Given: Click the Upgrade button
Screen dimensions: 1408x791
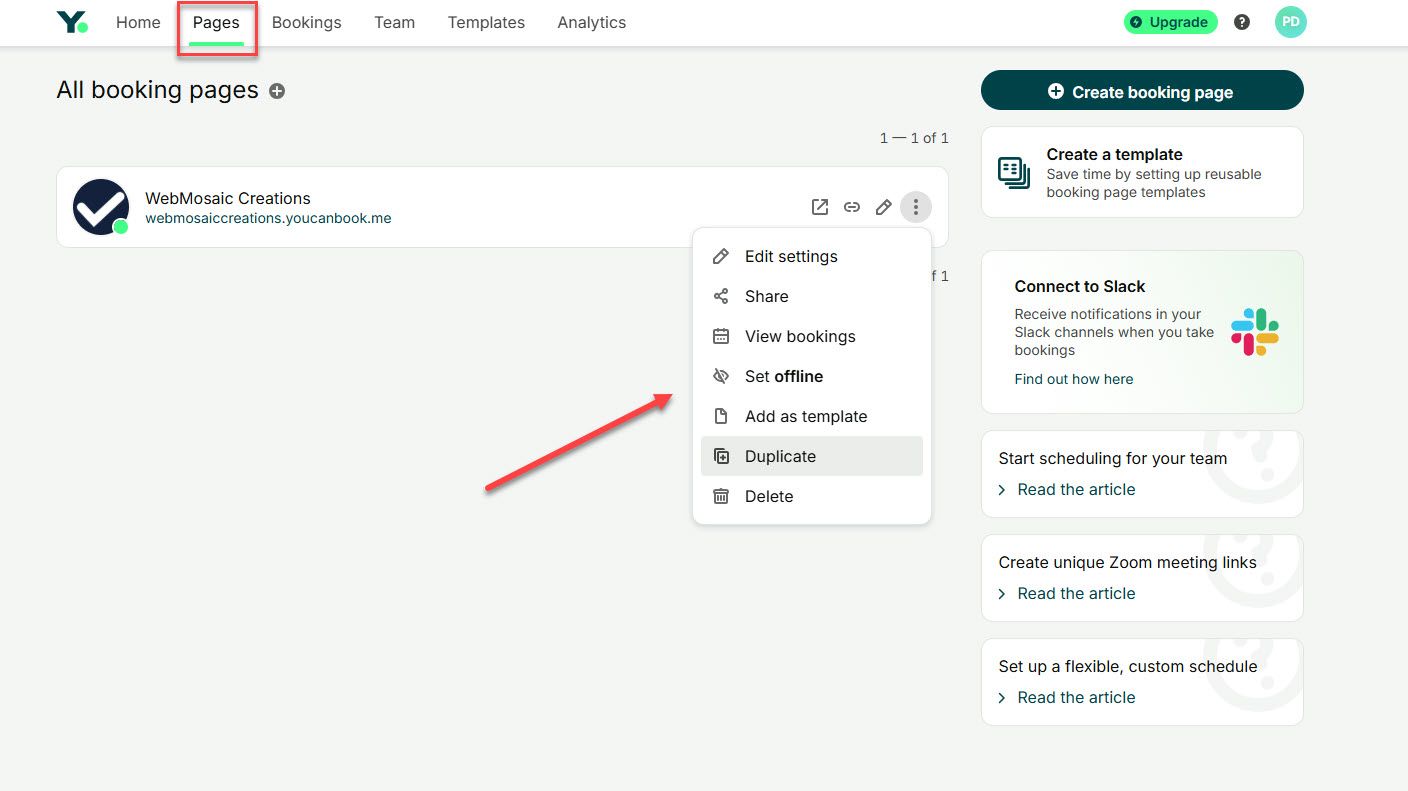Looking at the screenshot, I should (x=1170, y=21).
